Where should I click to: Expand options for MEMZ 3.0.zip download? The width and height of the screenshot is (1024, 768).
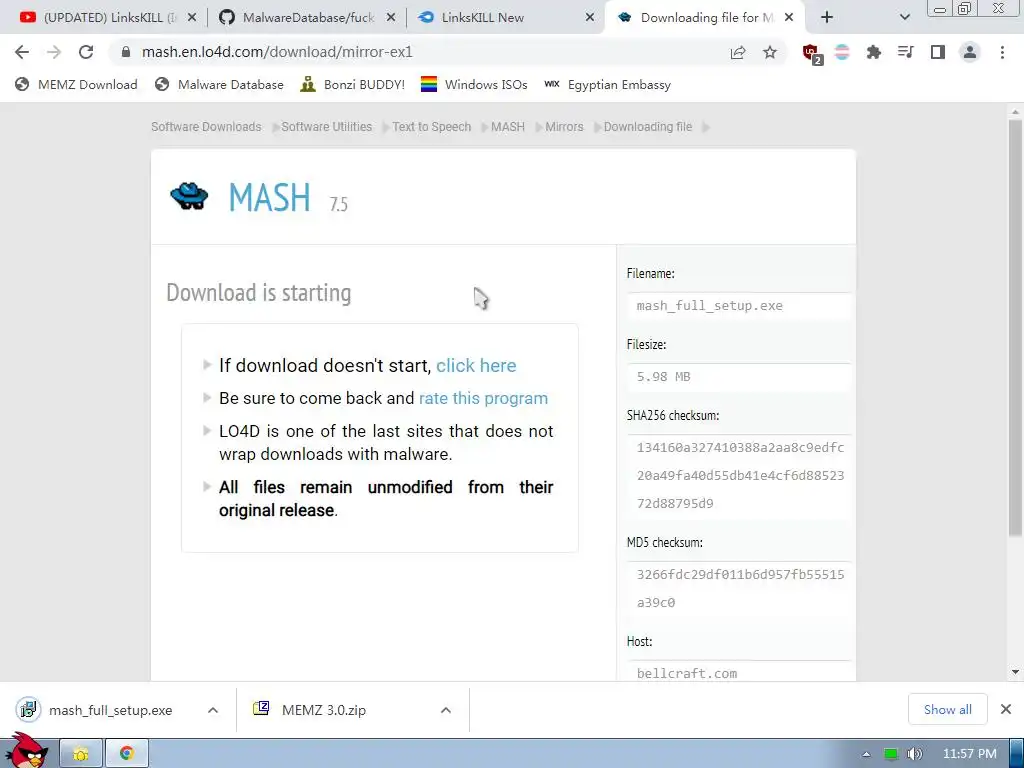[x=446, y=710]
